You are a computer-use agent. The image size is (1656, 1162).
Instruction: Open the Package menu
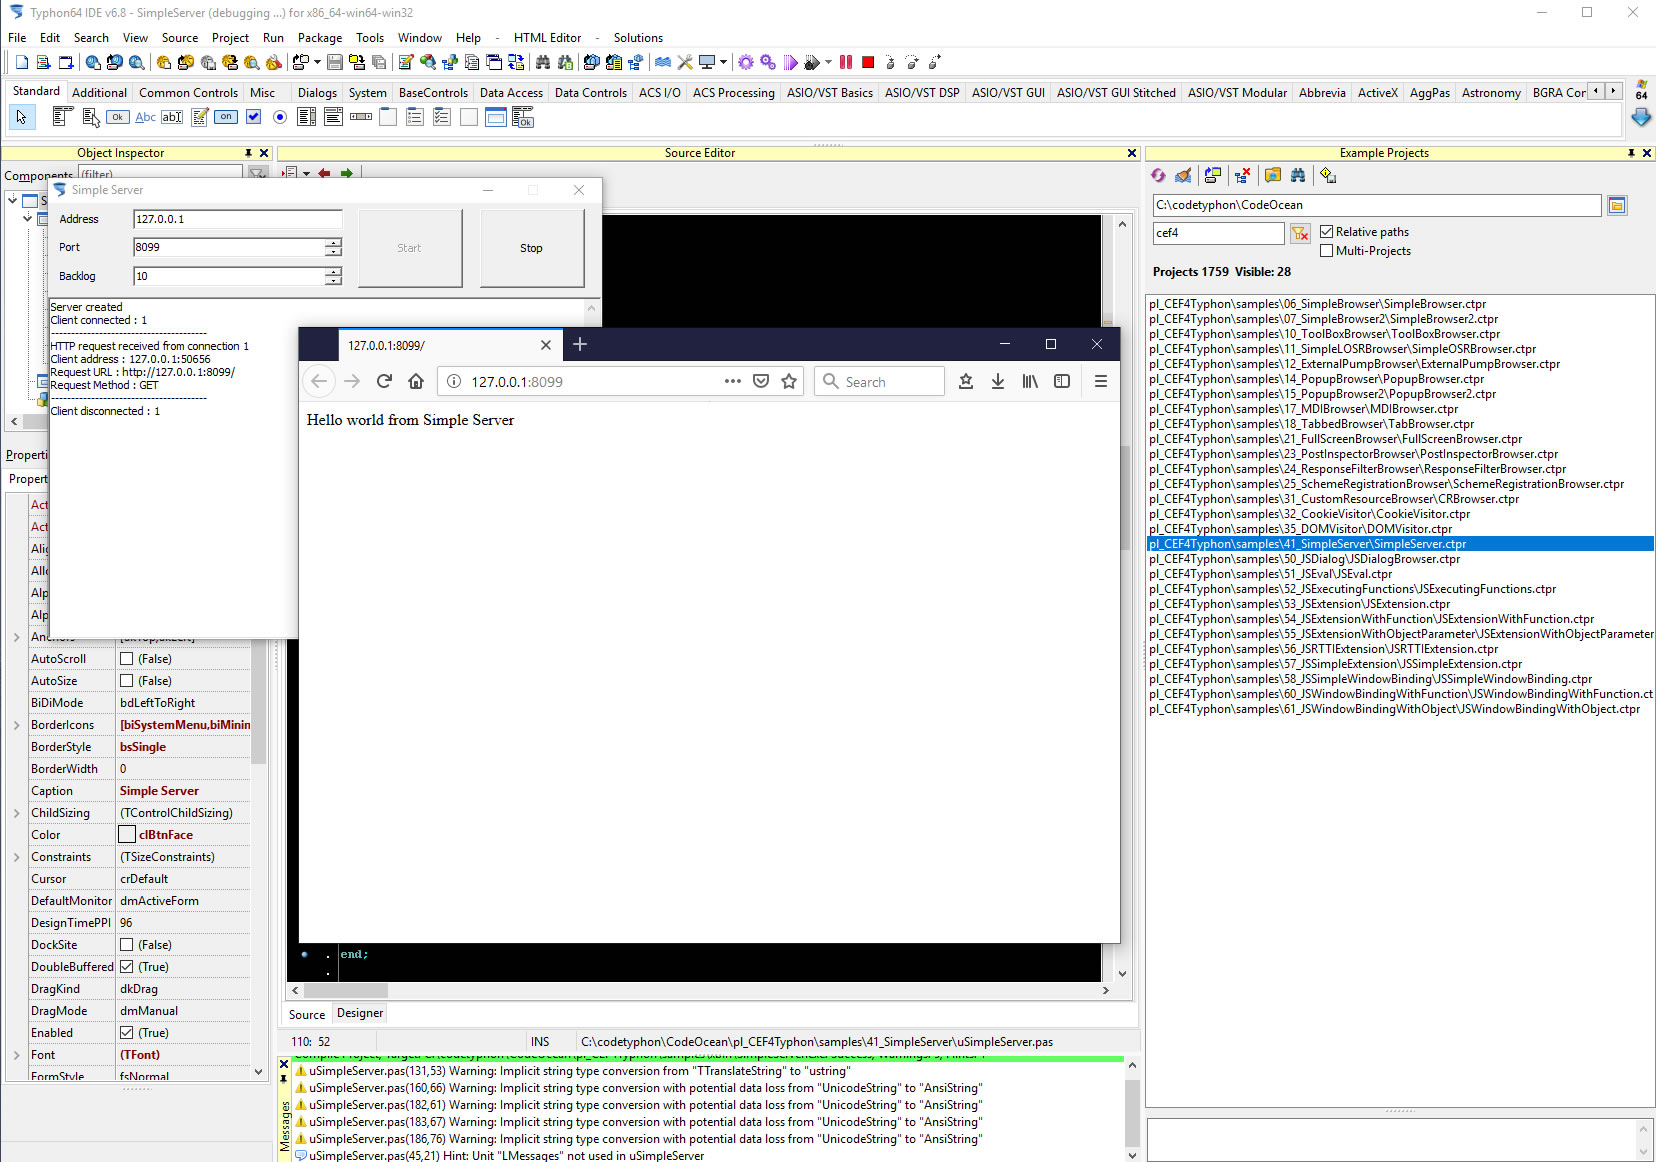[320, 38]
